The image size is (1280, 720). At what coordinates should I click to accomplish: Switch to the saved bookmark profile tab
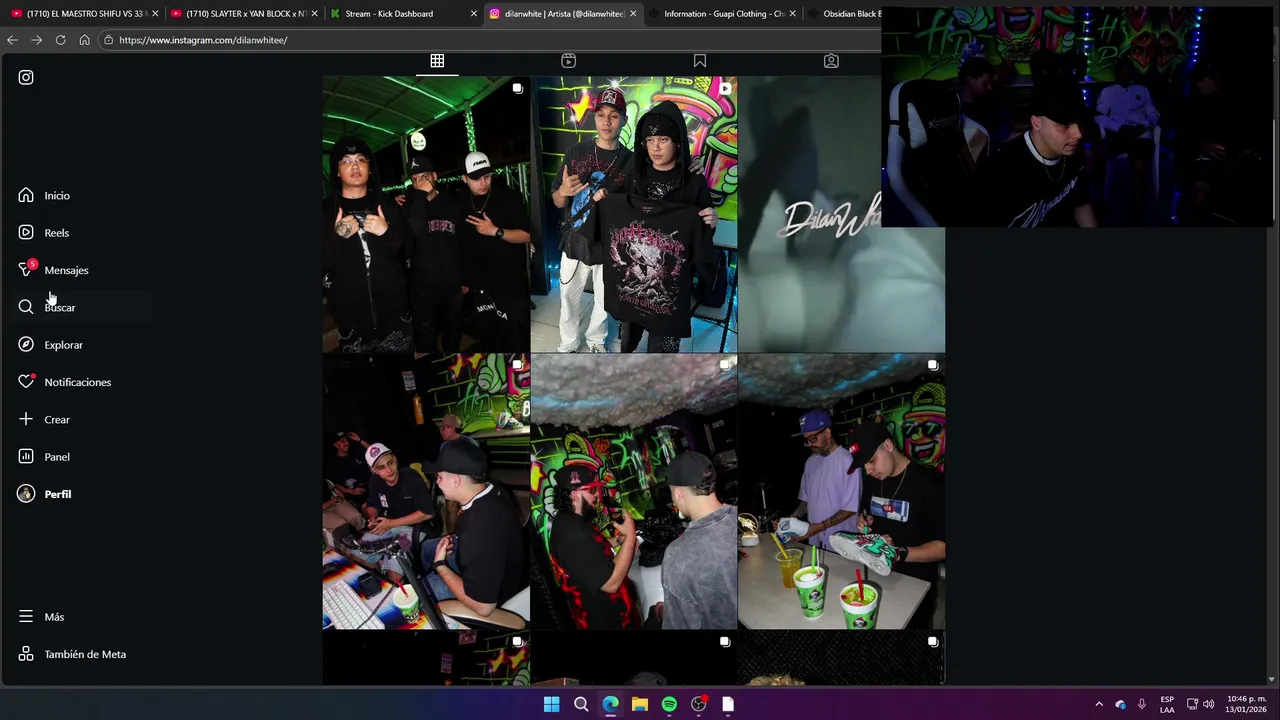[x=700, y=61]
